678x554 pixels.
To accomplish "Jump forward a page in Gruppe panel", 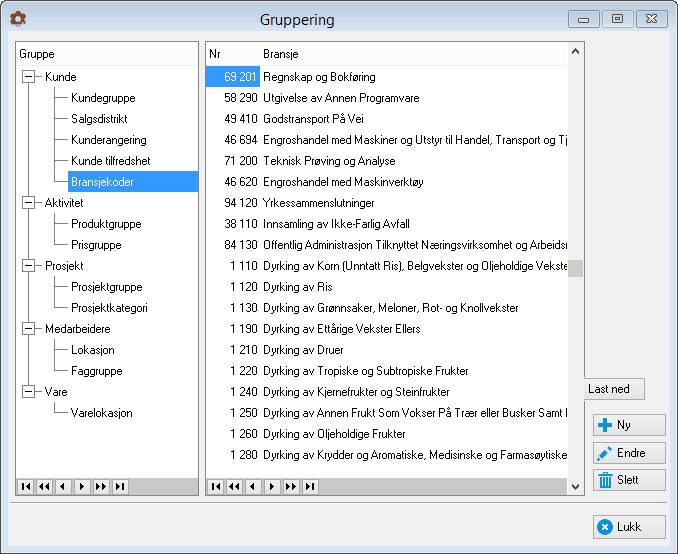I will (x=101, y=487).
